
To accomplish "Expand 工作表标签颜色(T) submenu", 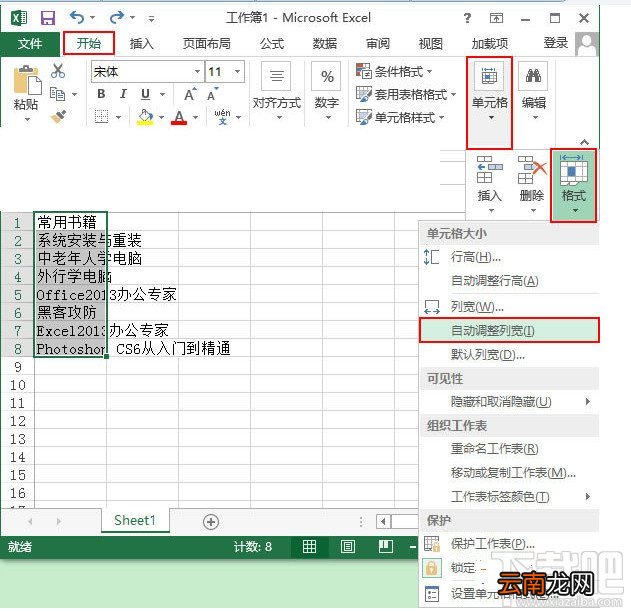I will tap(509, 497).
